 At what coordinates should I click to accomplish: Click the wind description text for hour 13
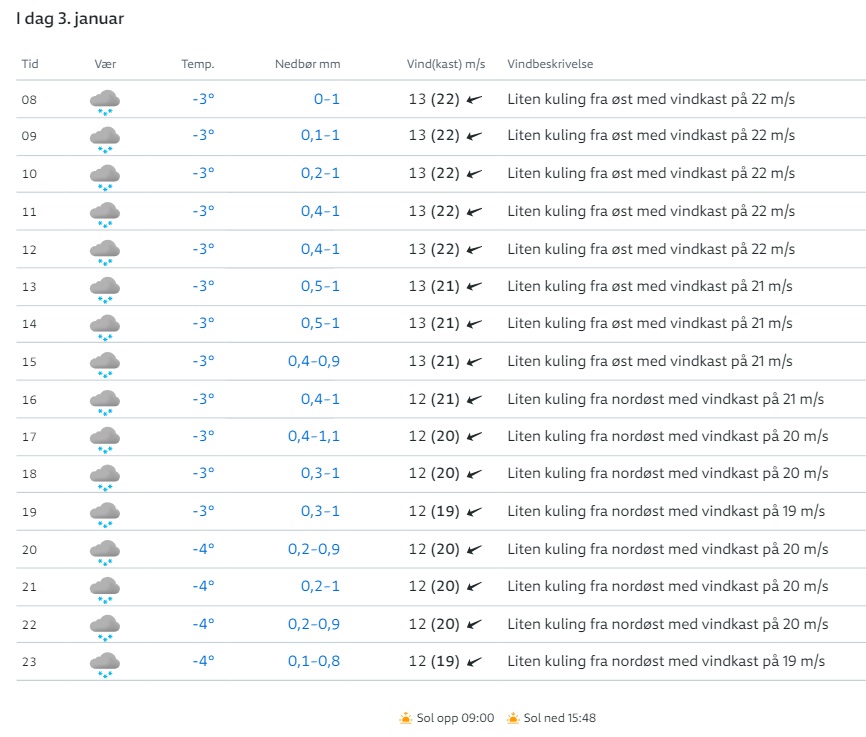[x=650, y=286]
